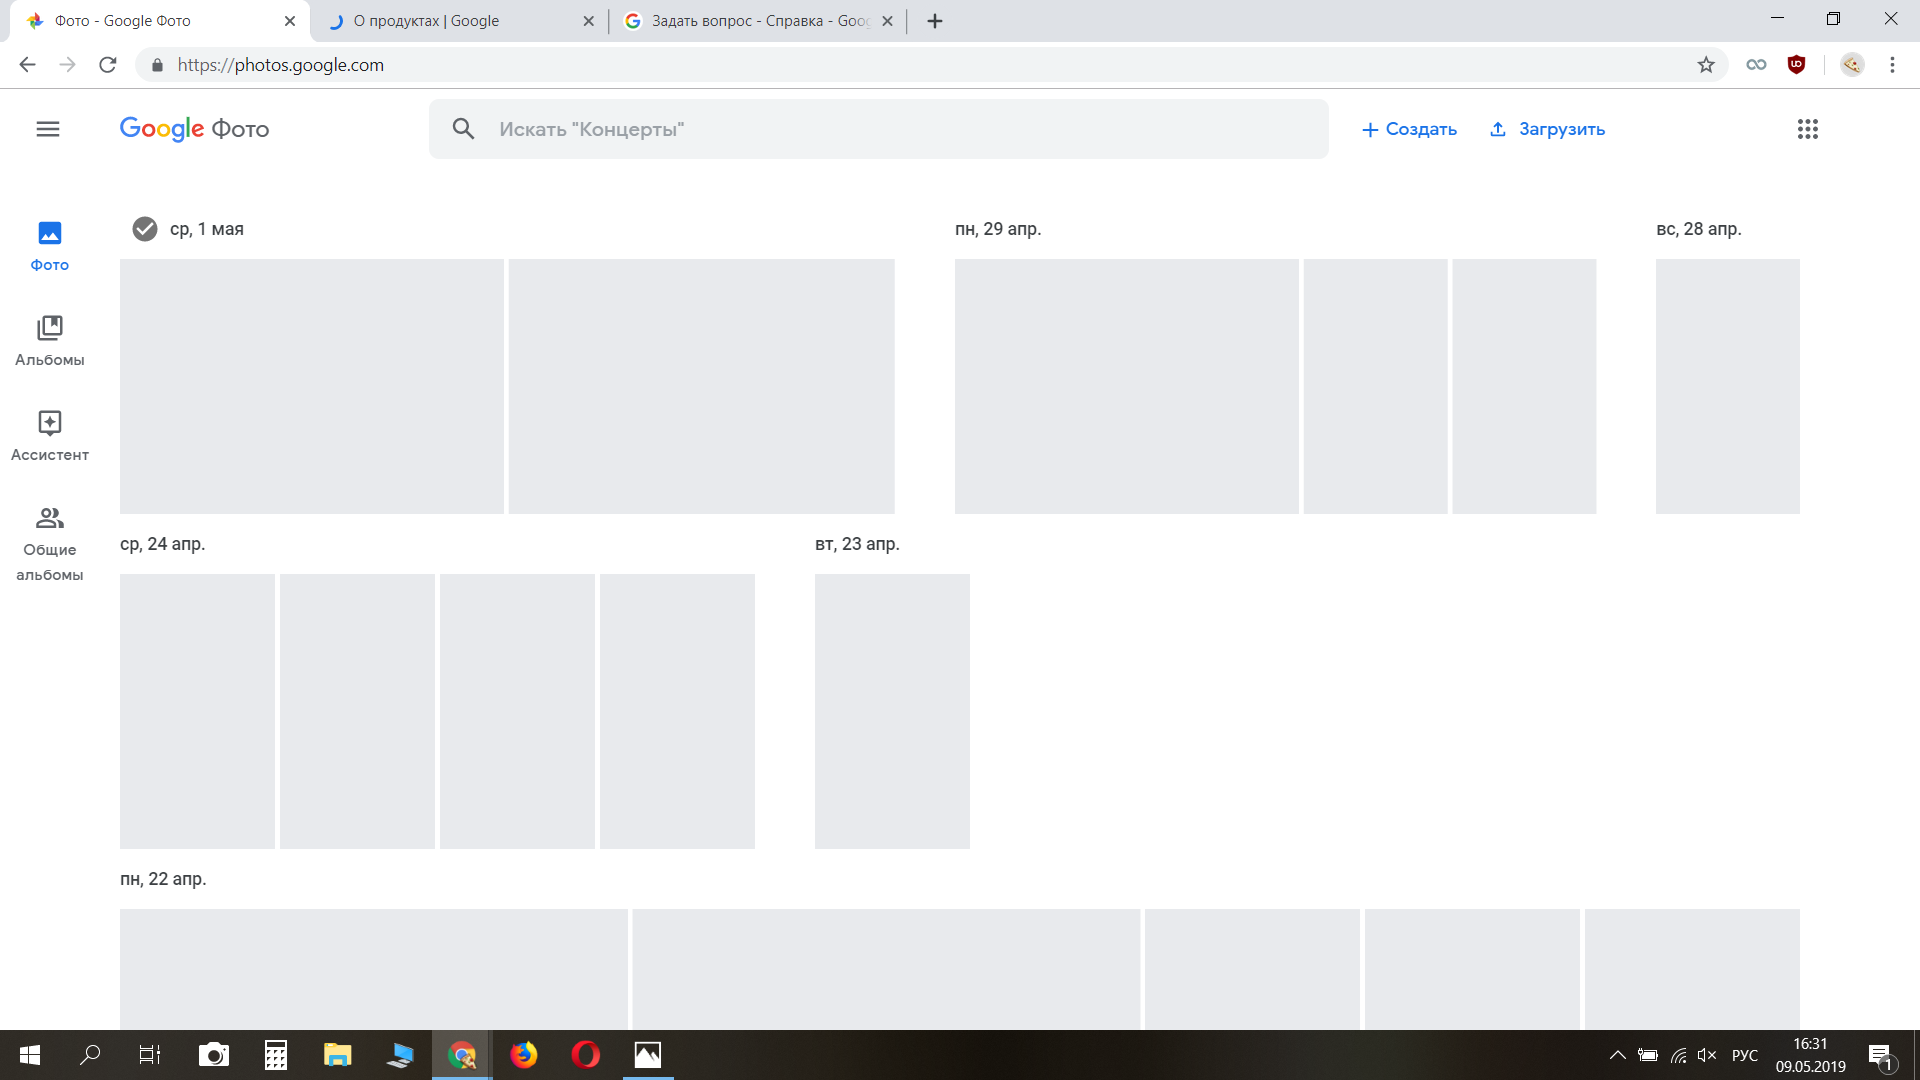The height and width of the screenshot is (1080, 1920).
Task: Open File Explorer from the taskbar
Action: [x=338, y=1055]
